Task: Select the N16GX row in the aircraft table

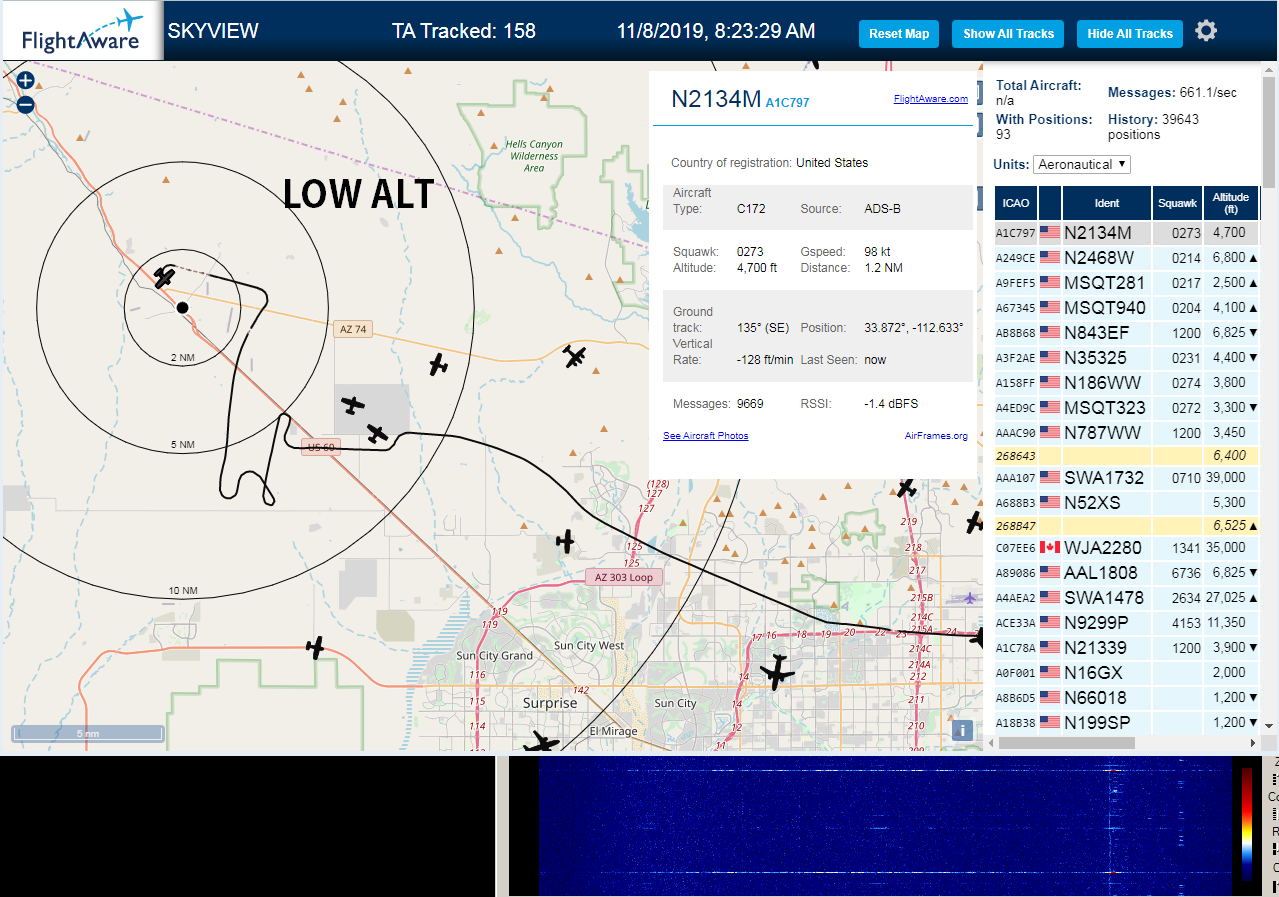Action: tap(1127, 673)
